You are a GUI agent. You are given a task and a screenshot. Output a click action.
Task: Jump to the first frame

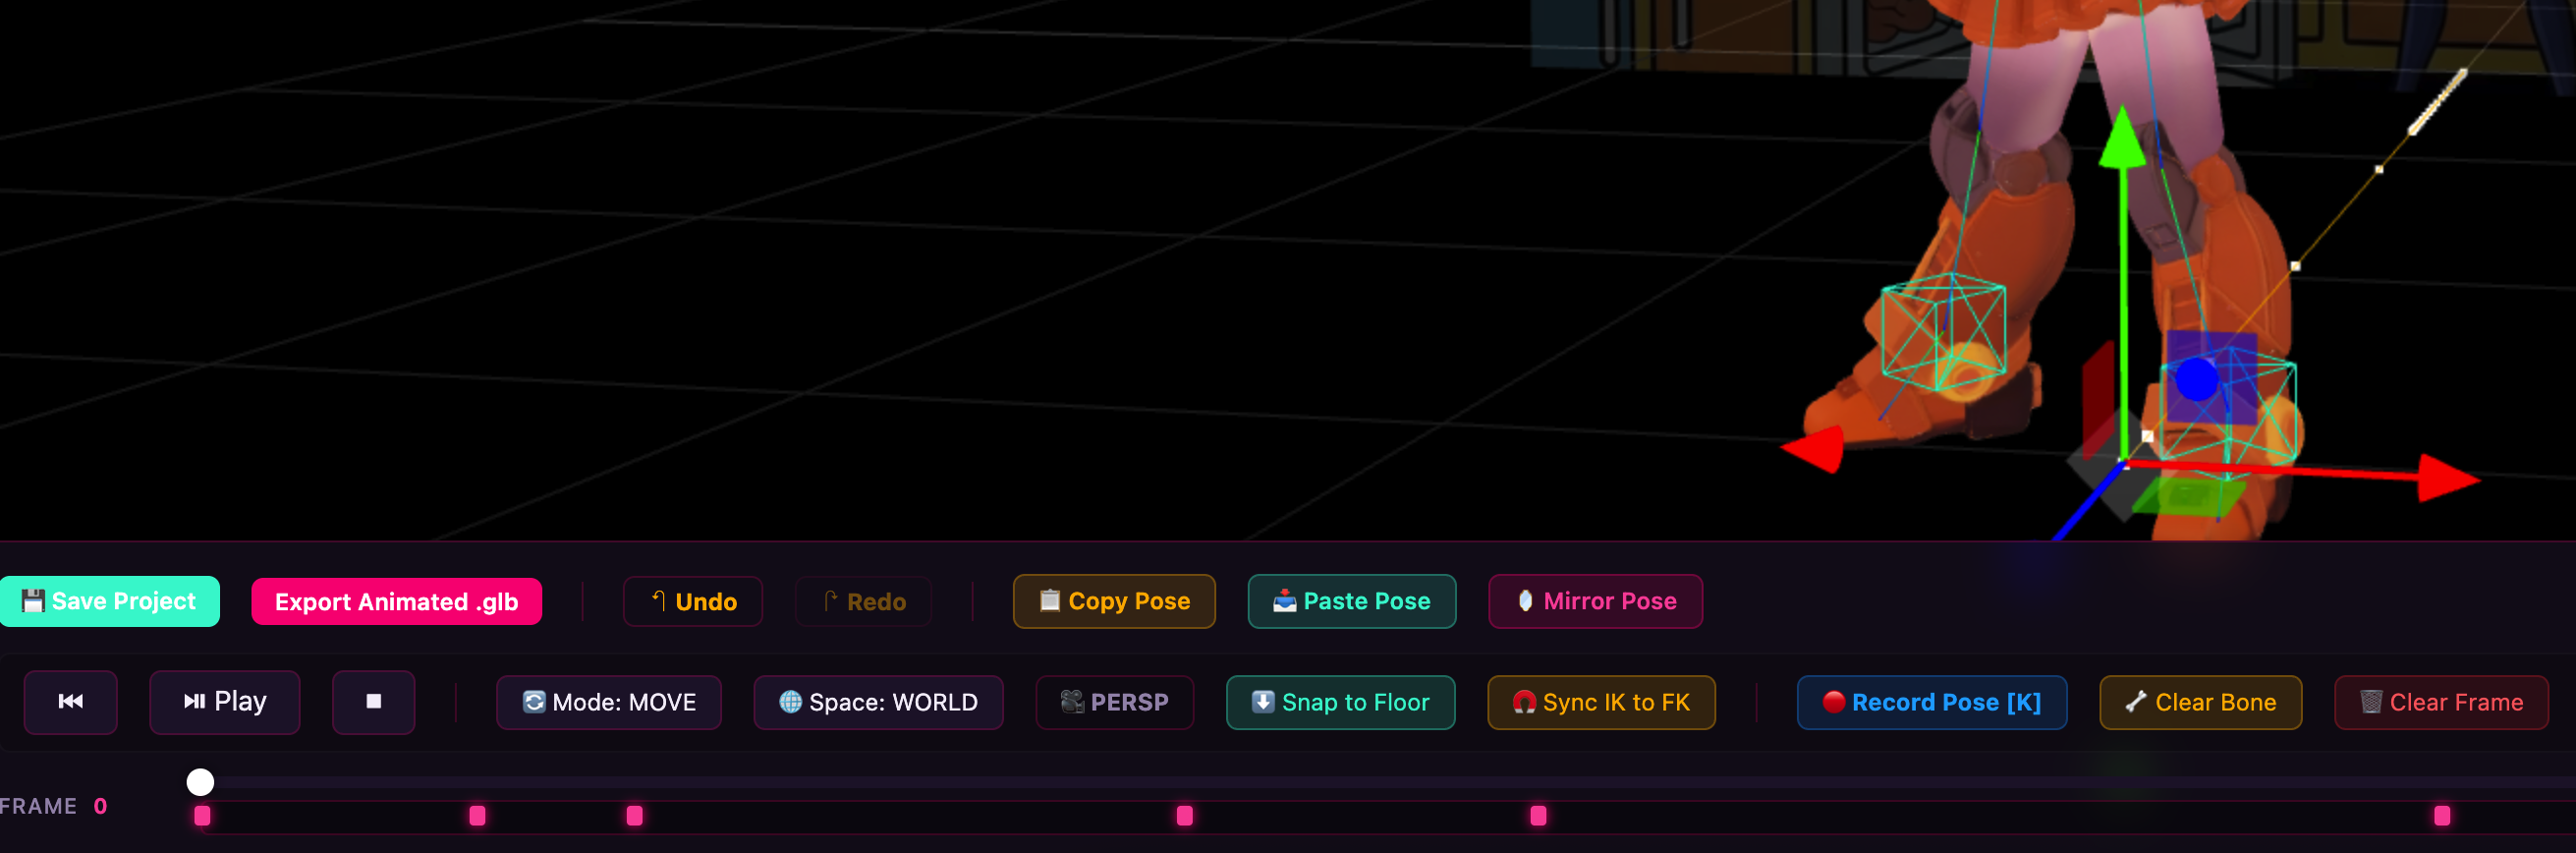point(71,702)
